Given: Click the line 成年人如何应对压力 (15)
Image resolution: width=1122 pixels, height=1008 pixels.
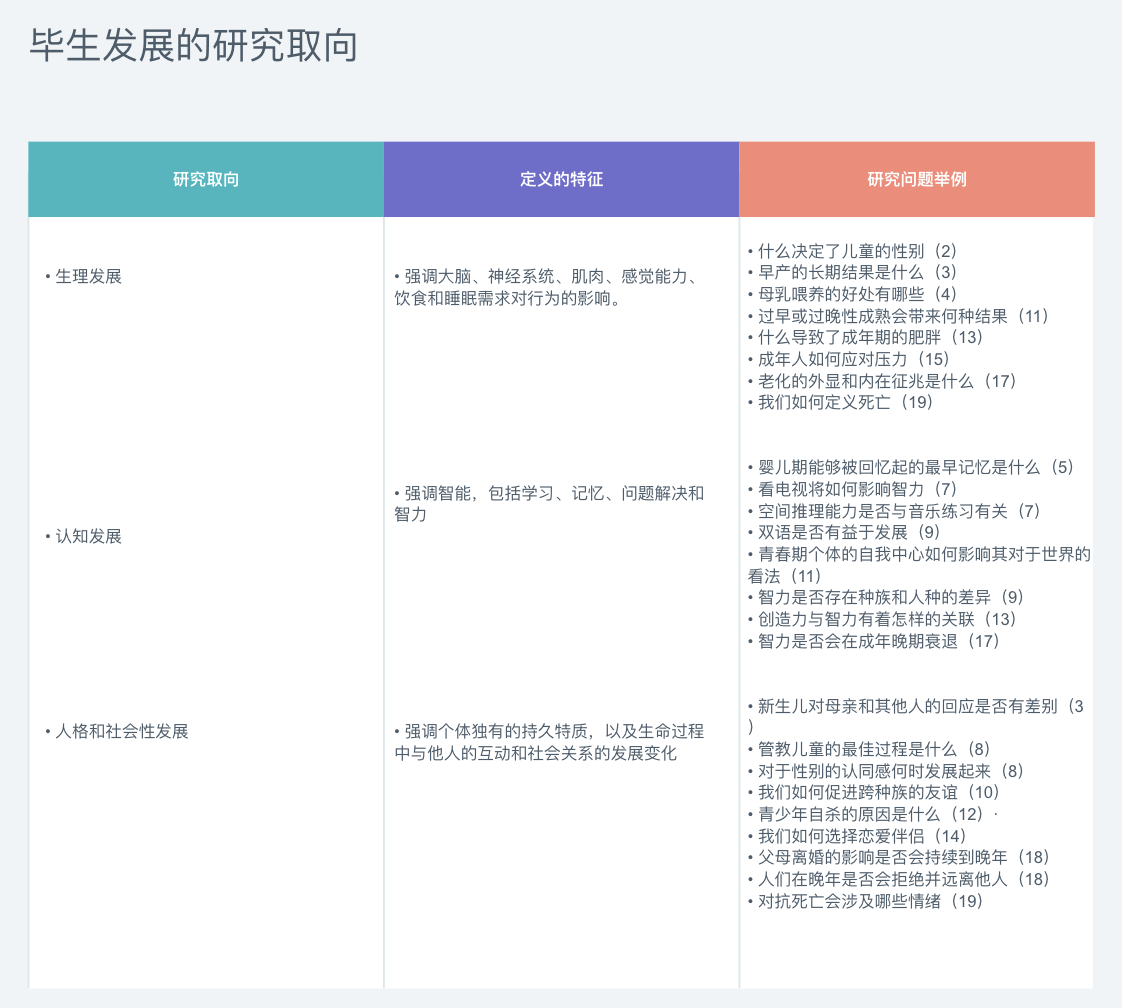Looking at the screenshot, I should click(853, 359).
